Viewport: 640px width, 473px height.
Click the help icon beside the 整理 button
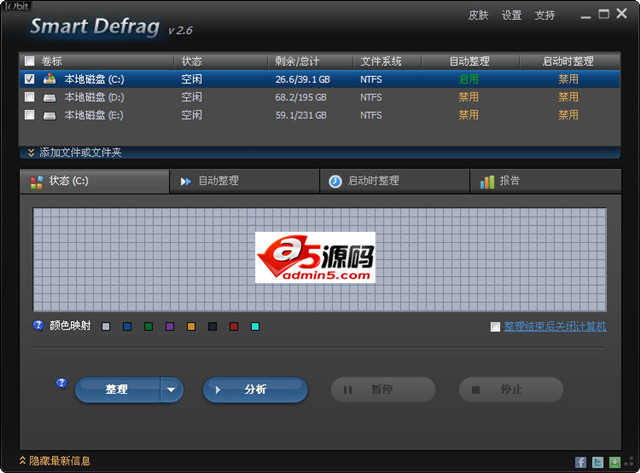[61, 383]
